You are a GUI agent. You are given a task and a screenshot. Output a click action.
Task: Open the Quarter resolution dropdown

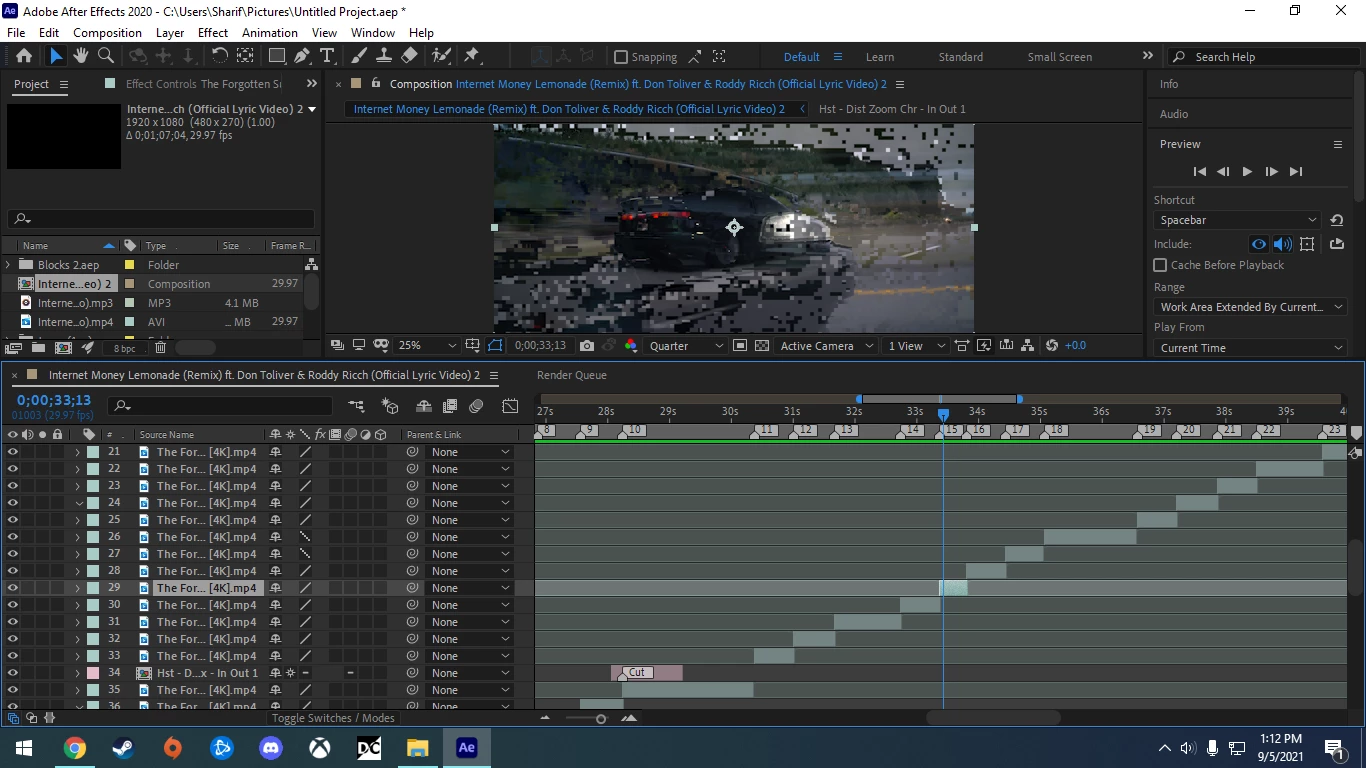coord(686,346)
